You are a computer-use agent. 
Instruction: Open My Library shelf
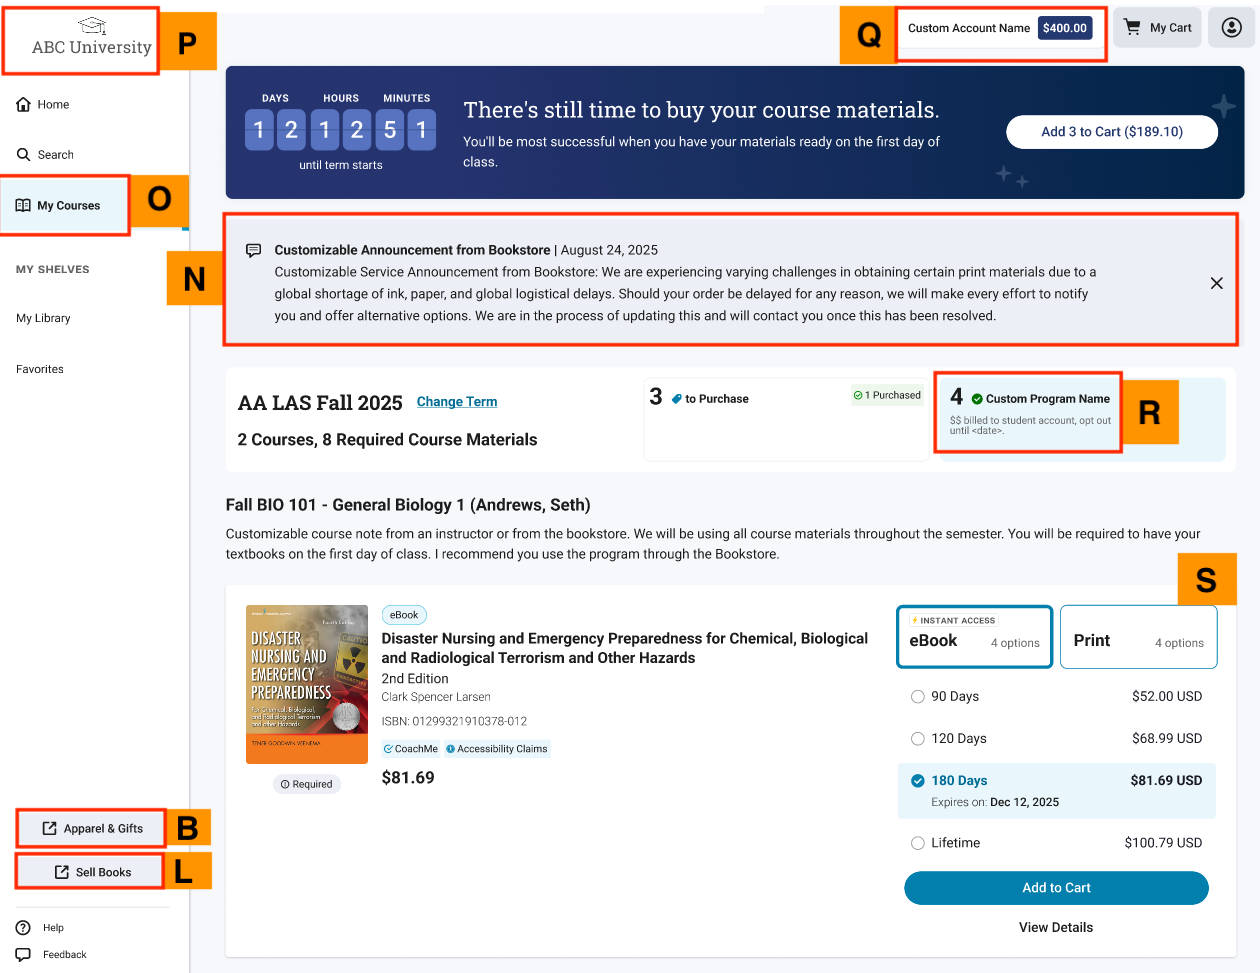point(43,318)
